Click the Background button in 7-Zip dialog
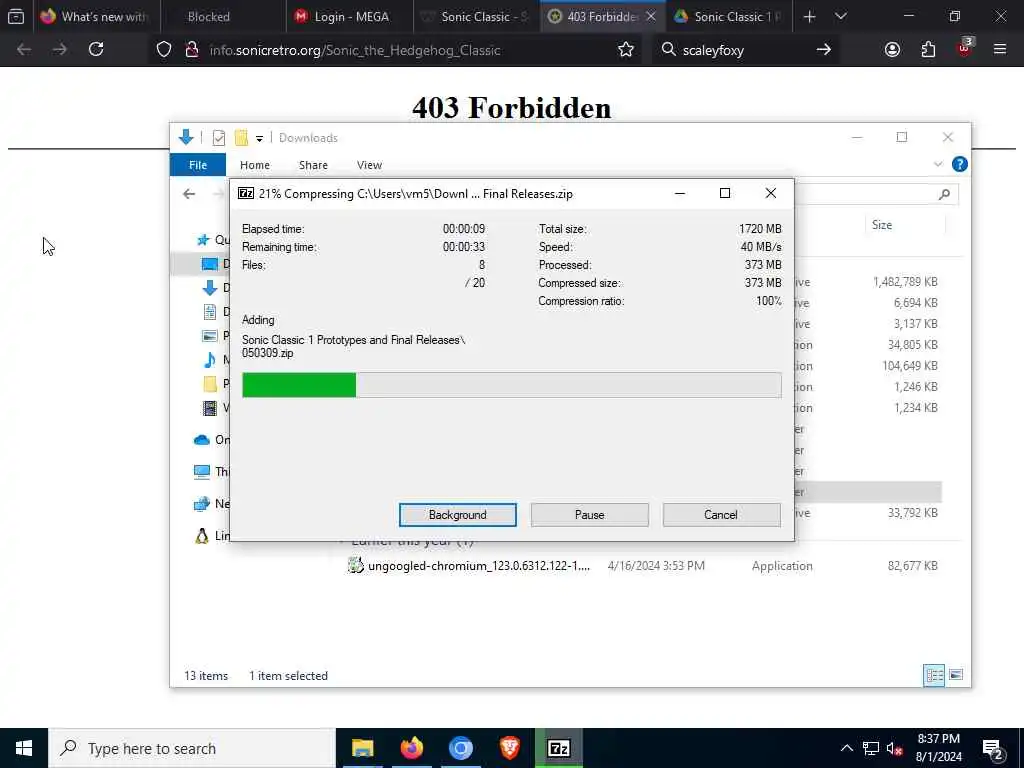1024x768 pixels. coord(457,515)
